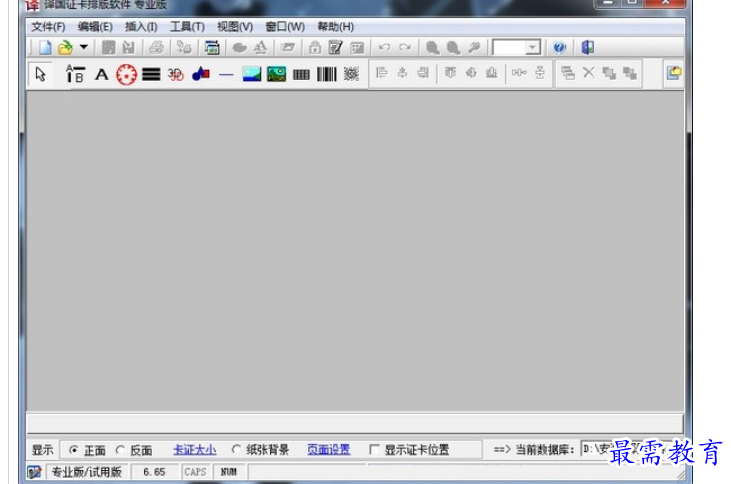The image size is (731, 484).
Task: Select the arrow pointer tool
Action: [40, 74]
